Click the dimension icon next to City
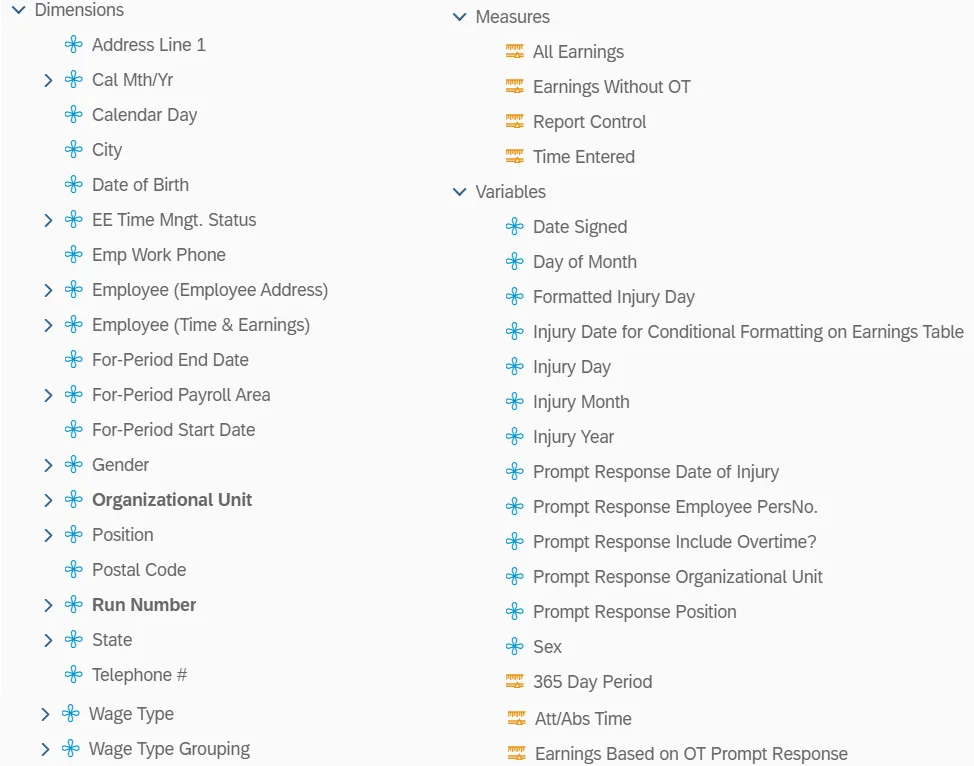974x766 pixels. 73,150
